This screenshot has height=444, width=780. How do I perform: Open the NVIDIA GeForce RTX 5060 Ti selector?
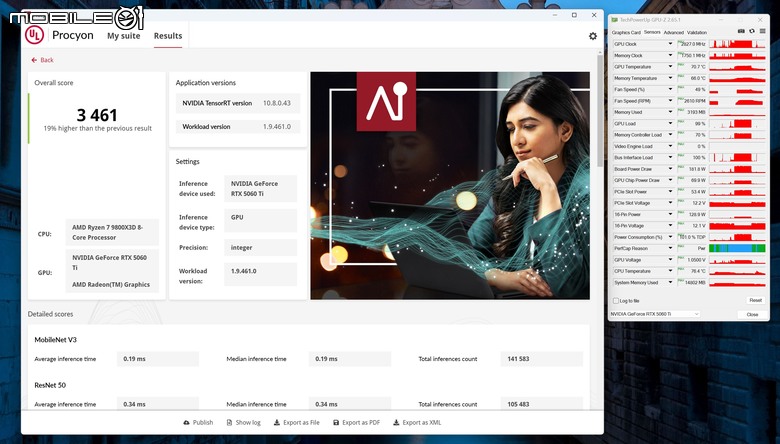point(655,314)
